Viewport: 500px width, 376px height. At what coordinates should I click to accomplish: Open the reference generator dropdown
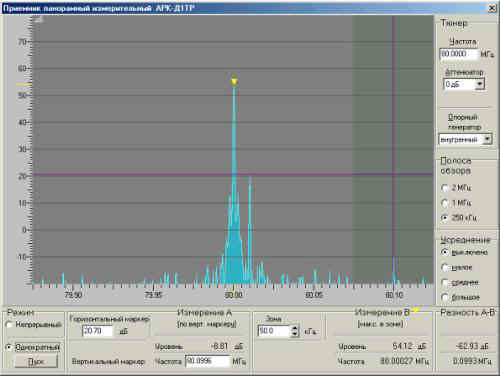(487, 139)
